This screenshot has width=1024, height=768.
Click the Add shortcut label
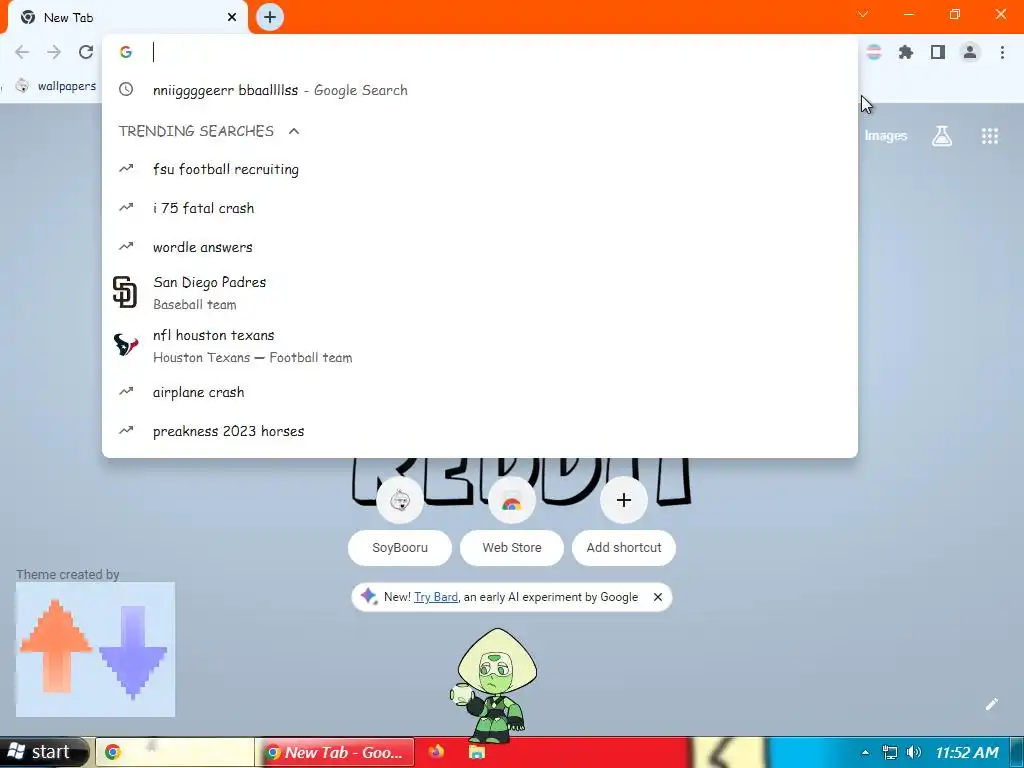pos(624,548)
